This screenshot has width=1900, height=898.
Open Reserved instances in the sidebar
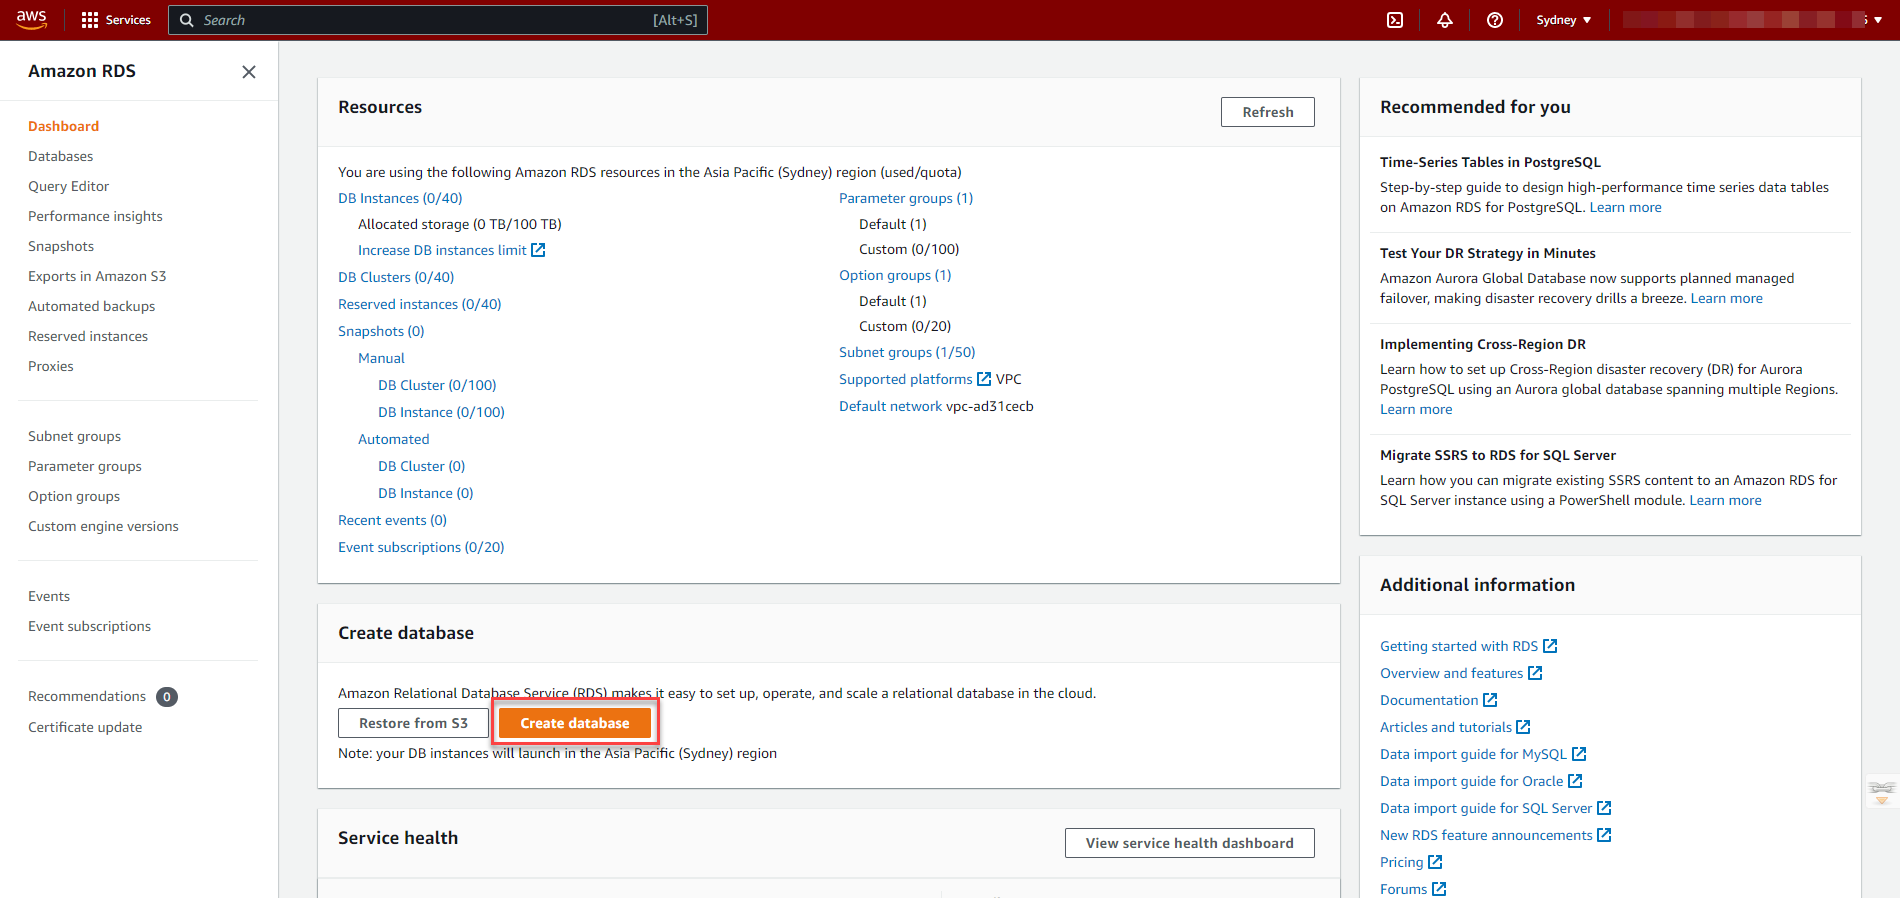pyautogui.click(x=88, y=336)
